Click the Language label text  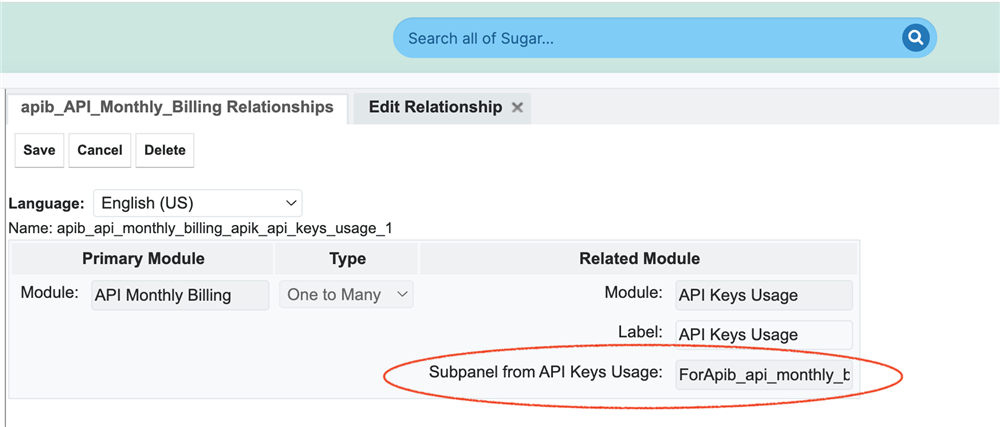pos(46,203)
